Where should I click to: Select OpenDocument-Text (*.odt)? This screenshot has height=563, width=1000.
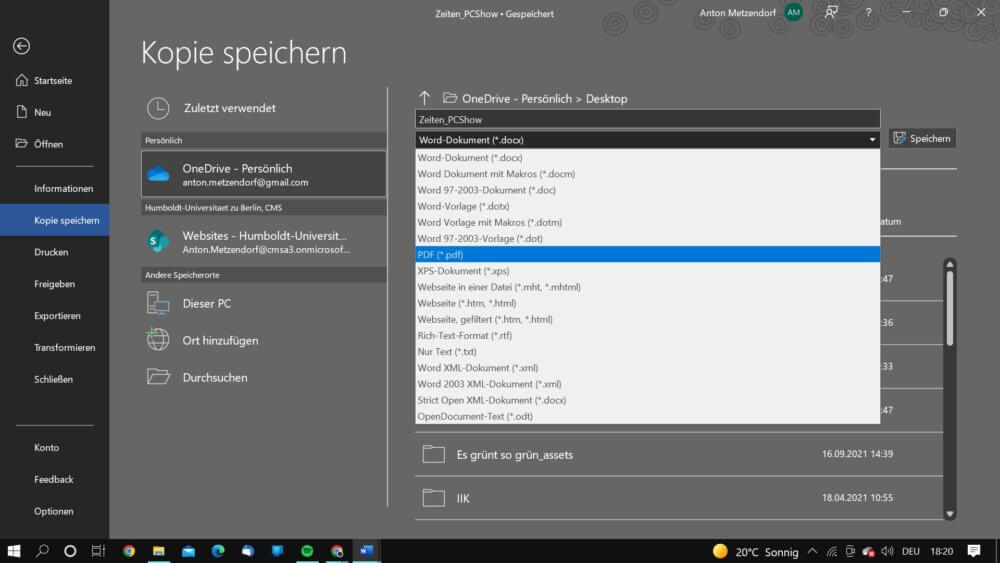pyautogui.click(x=647, y=416)
